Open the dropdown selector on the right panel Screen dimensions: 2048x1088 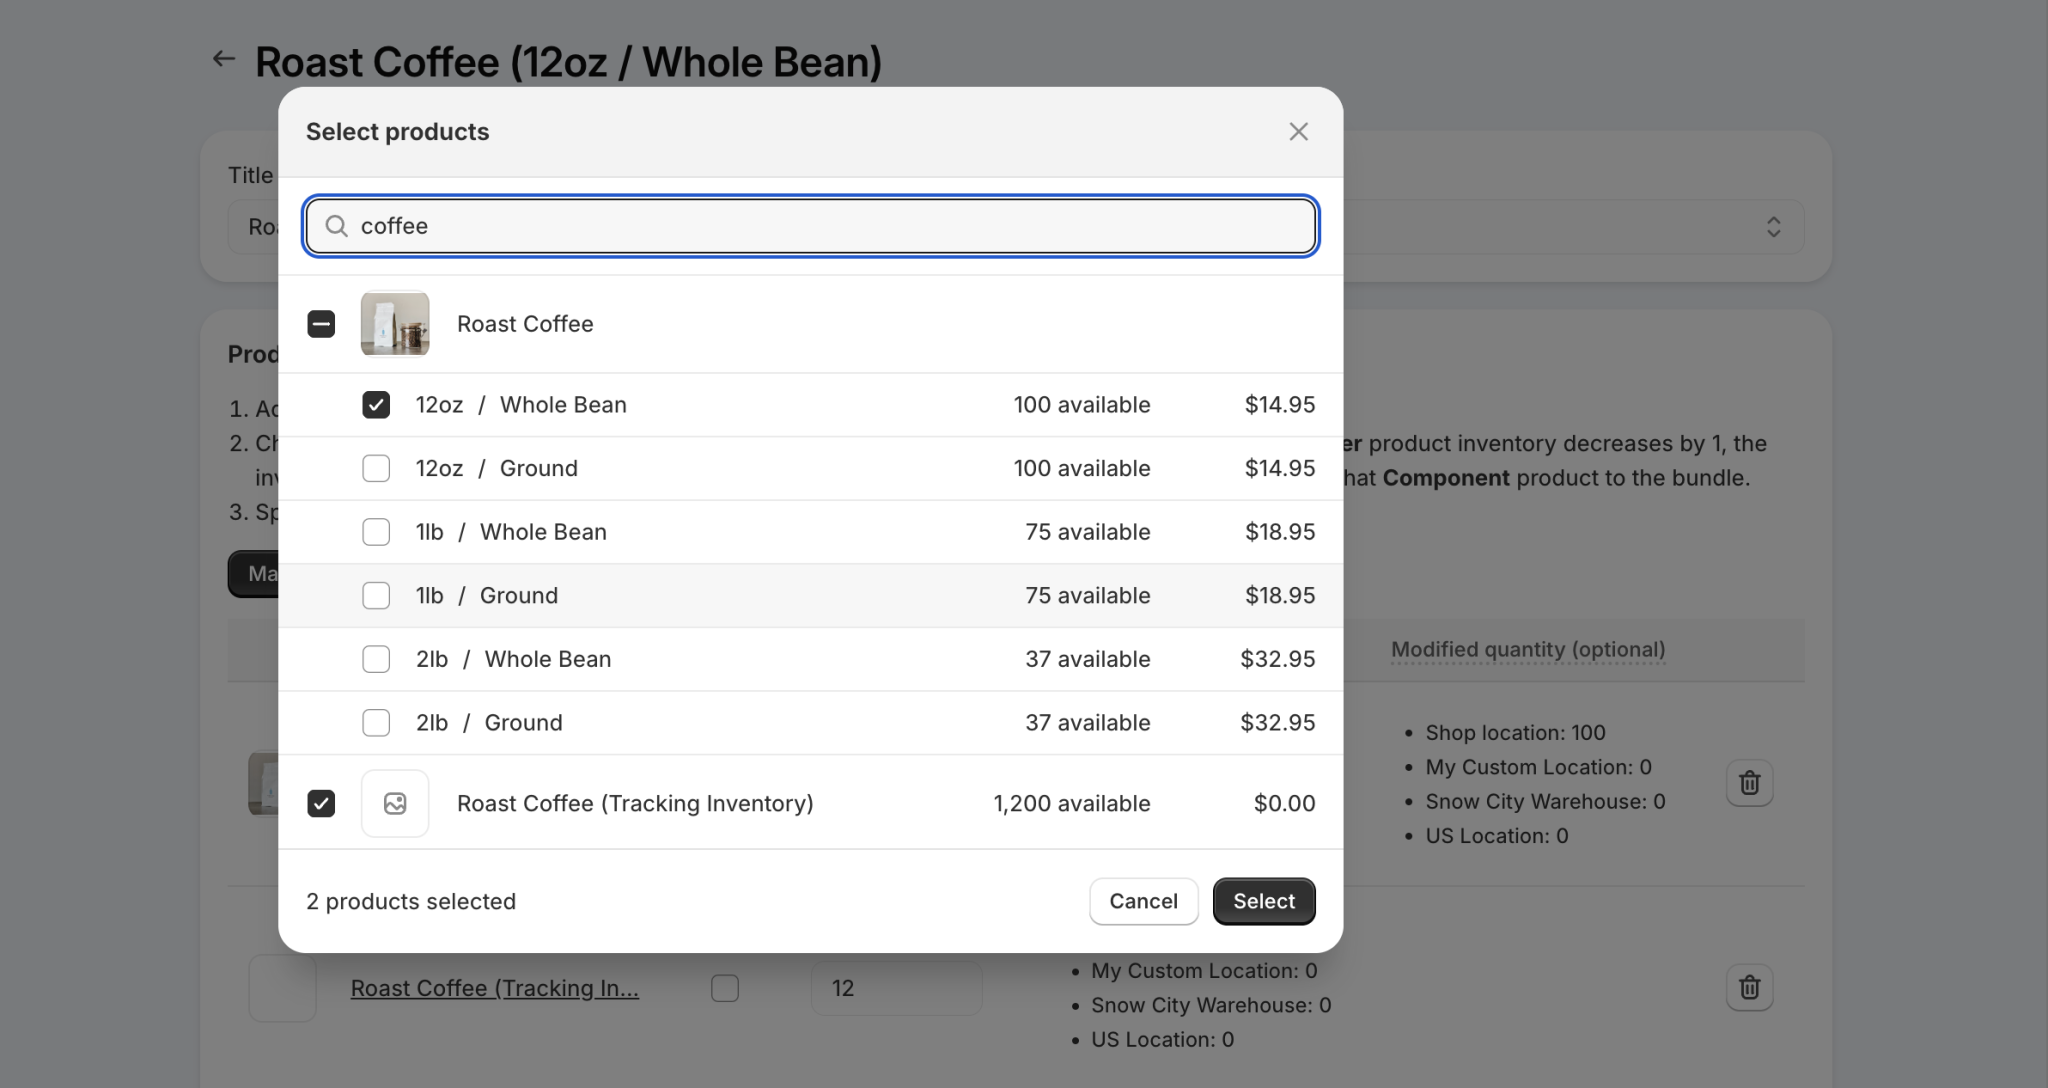click(1773, 227)
